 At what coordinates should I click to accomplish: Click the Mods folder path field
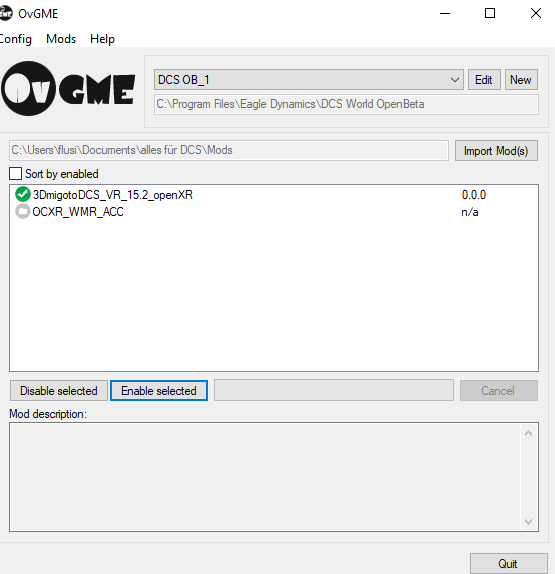pyautogui.click(x=229, y=150)
